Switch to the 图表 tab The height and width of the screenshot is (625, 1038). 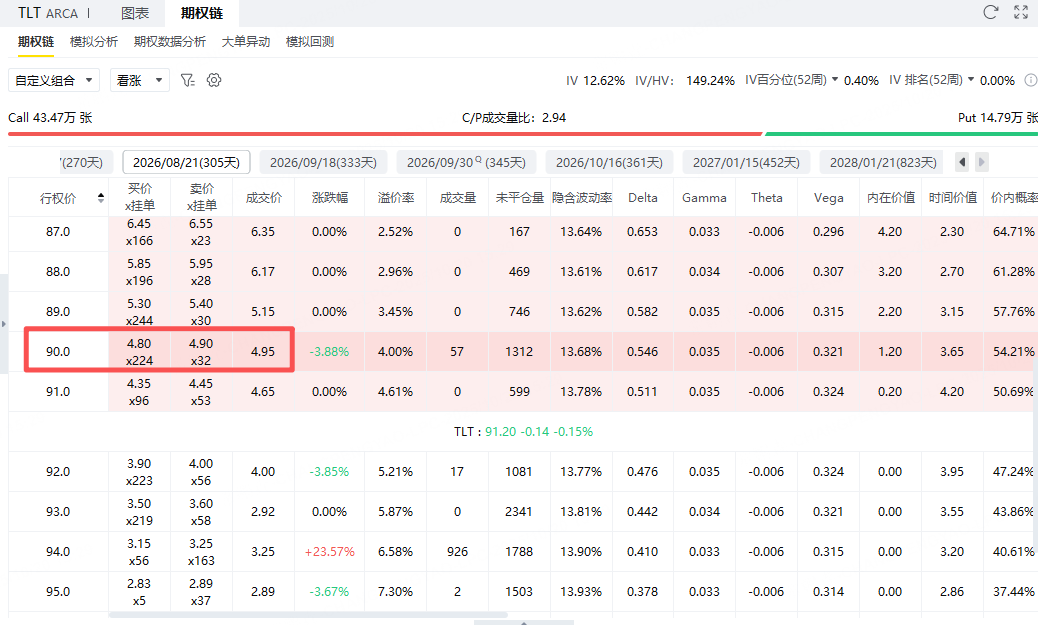(135, 13)
